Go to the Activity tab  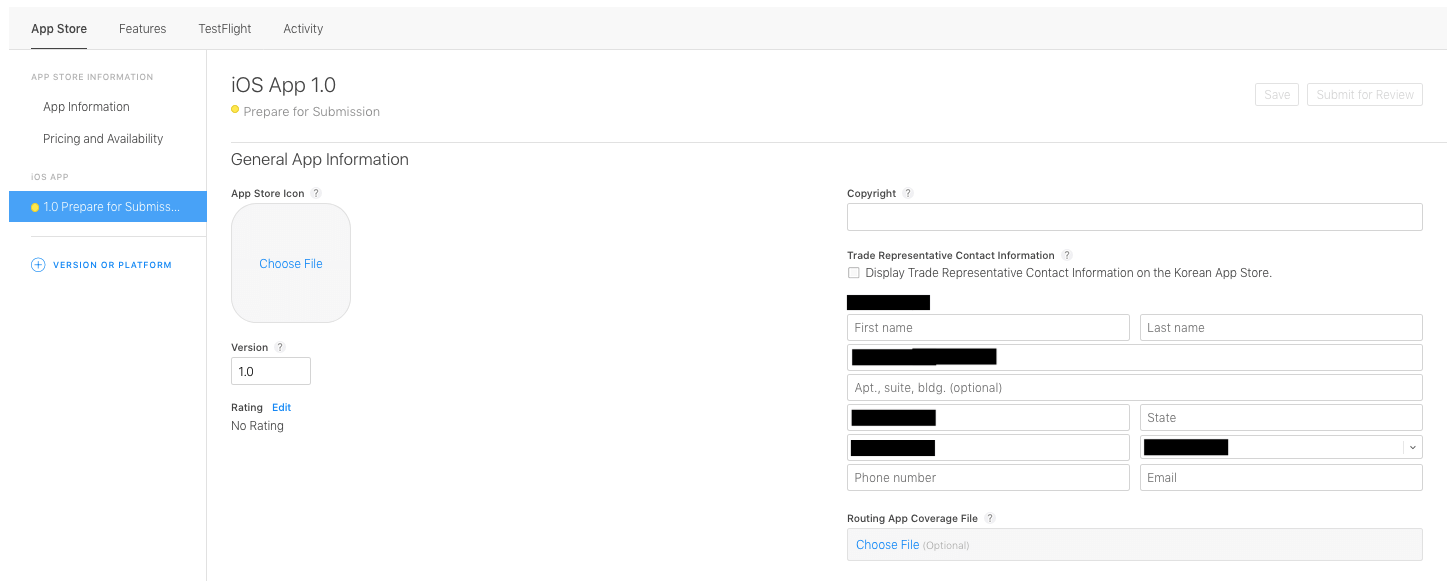pyautogui.click(x=303, y=29)
